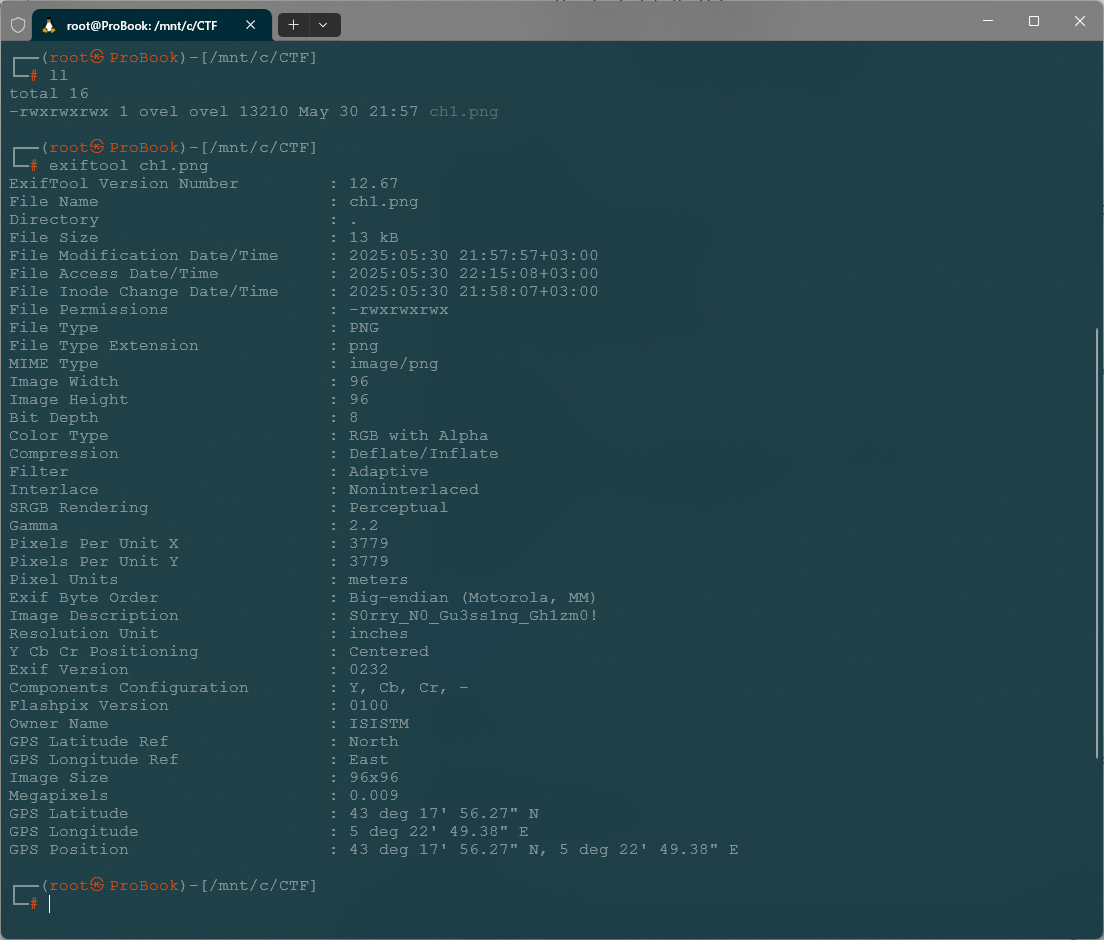Click the 'exiftool ch1.png' command text
Viewport: 1104px width, 940px height.
point(128,165)
